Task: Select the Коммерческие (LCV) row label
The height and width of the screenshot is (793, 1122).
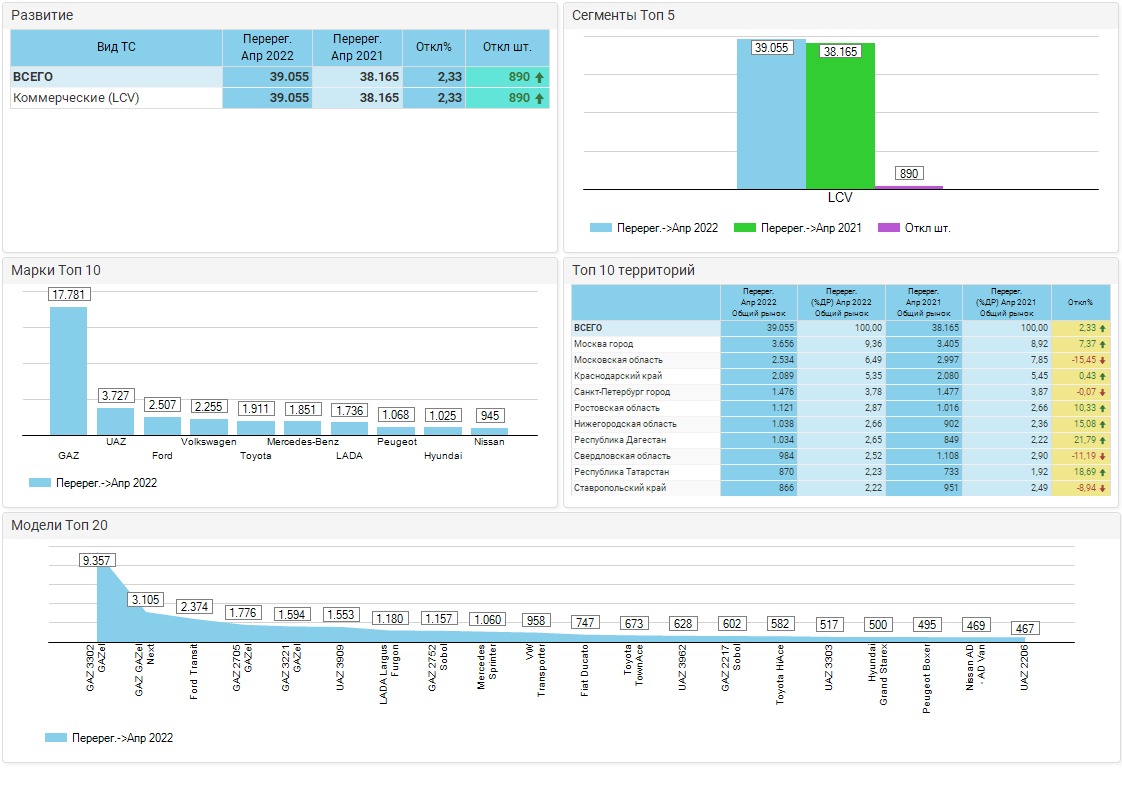Action: 76,98
